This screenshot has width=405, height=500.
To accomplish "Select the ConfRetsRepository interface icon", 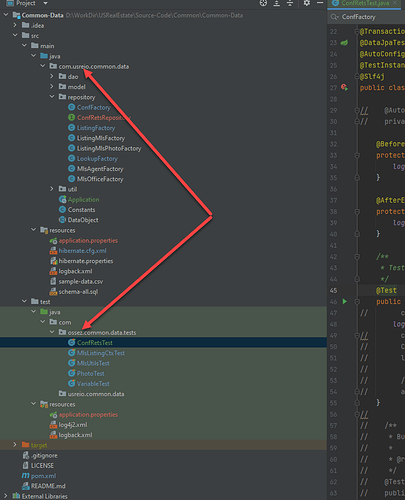I will (71, 117).
